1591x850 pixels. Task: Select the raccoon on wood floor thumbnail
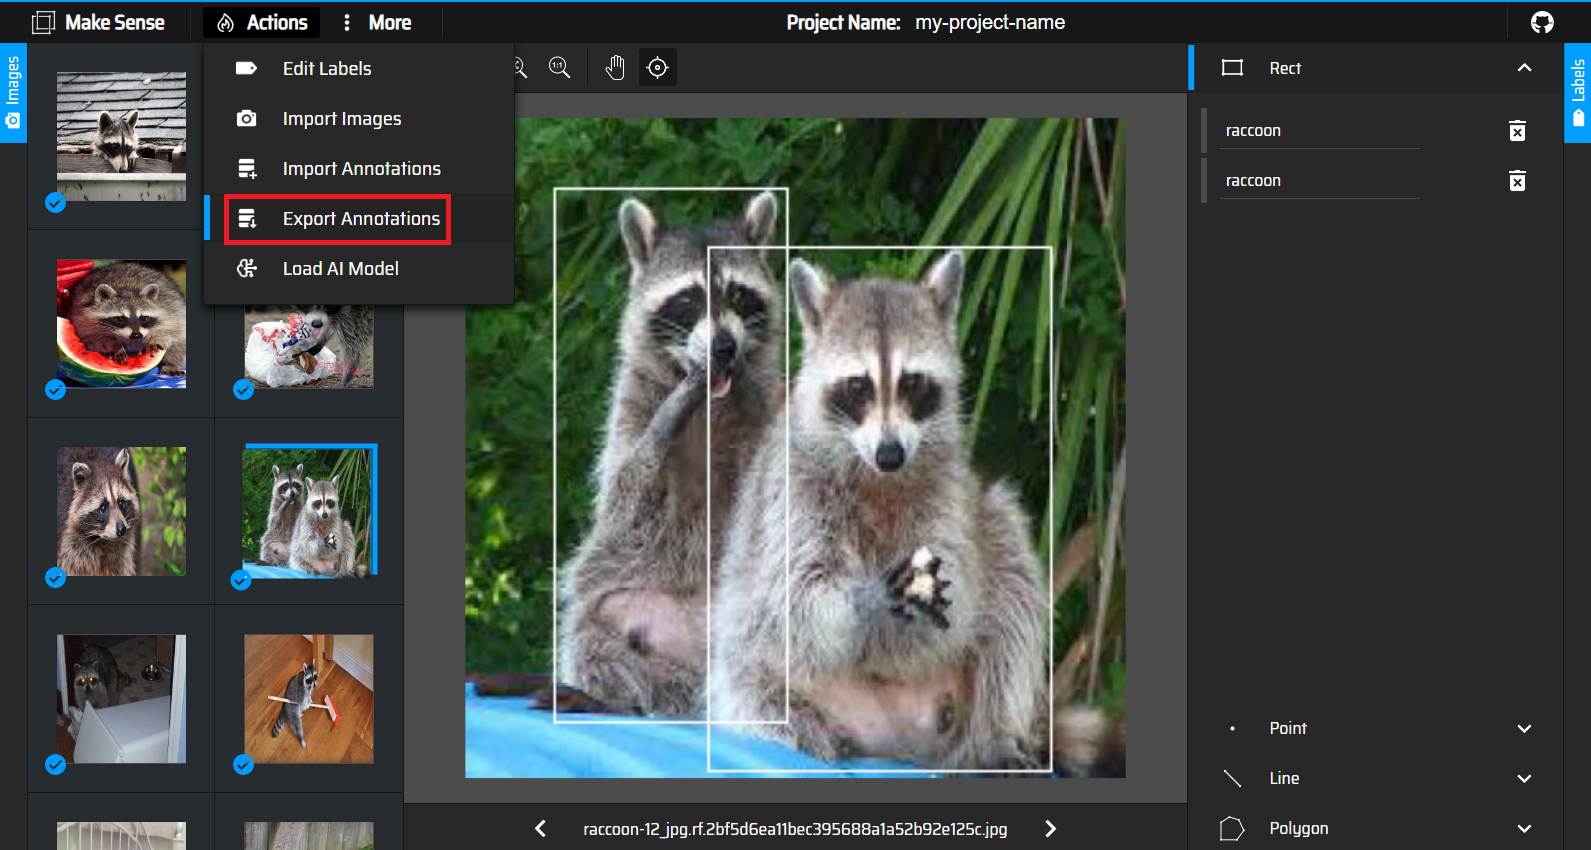309,699
